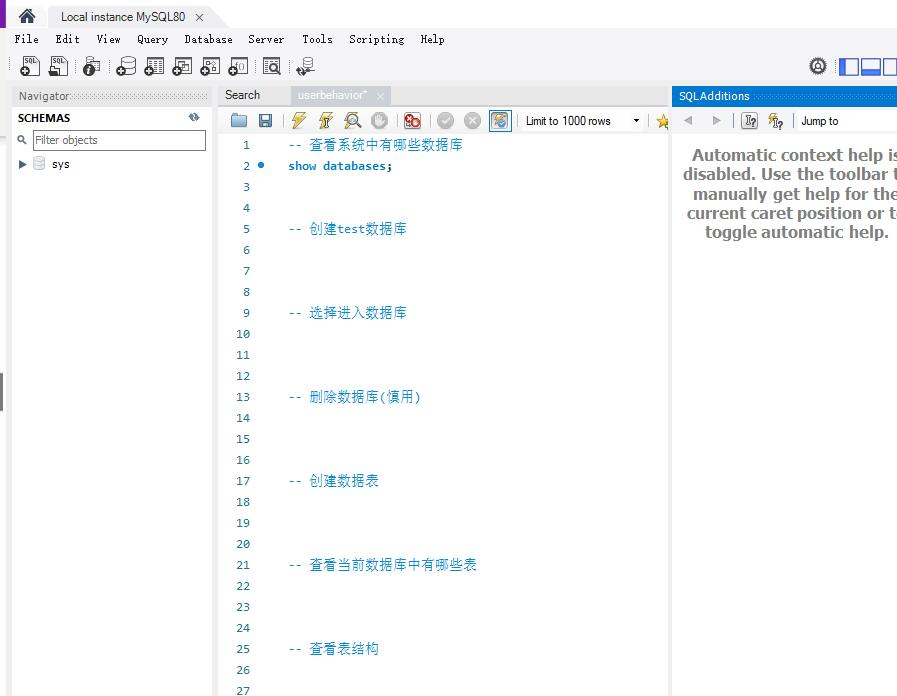
Task: Click the SQLAdditions panel header
Action: [x=784, y=96]
